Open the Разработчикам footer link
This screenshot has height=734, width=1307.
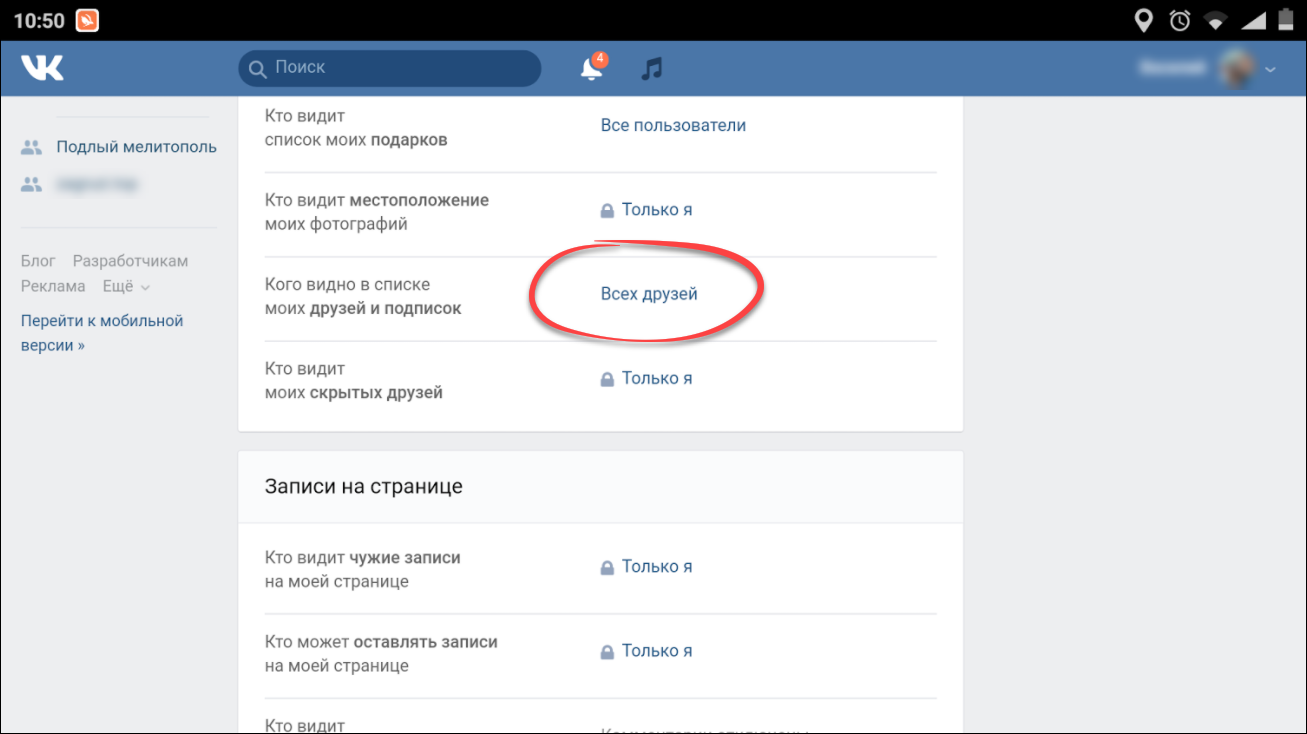(x=130, y=261)
